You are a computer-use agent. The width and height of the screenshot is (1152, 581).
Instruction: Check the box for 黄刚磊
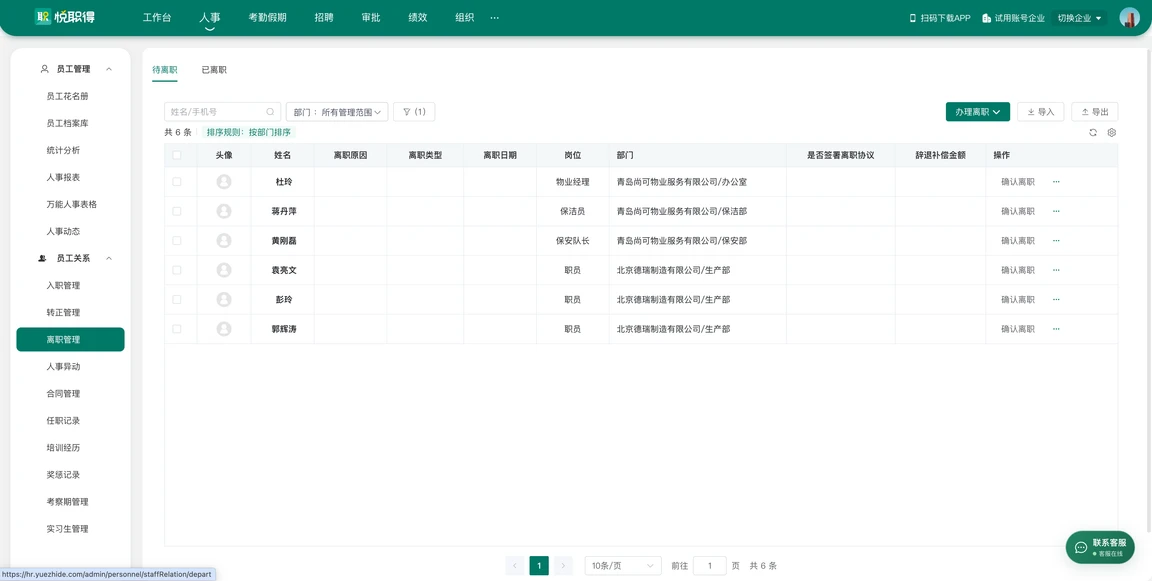coord(176,240)
